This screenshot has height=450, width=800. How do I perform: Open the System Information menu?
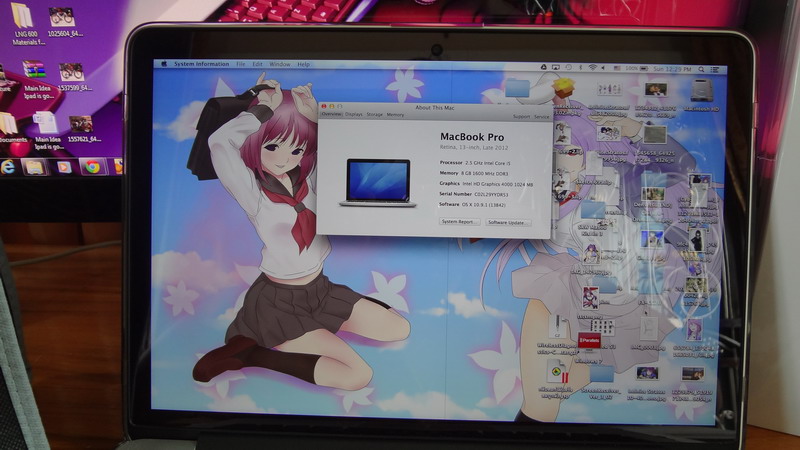point(197,64)
